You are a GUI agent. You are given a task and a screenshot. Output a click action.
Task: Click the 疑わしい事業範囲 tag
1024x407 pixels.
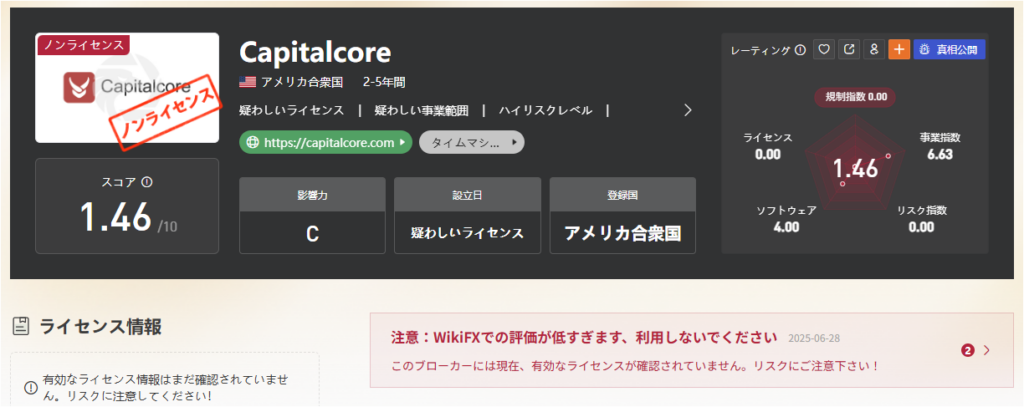coord(421,110)
